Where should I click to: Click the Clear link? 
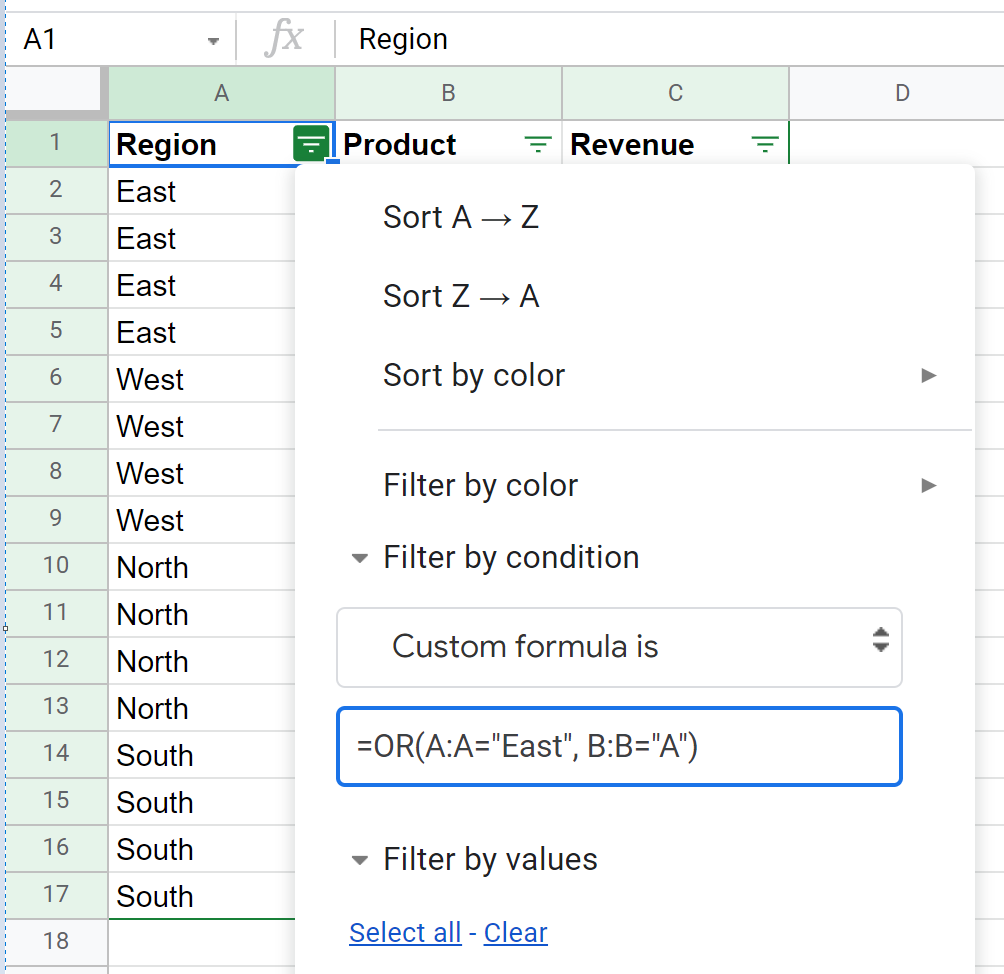(x=515, y=933)
